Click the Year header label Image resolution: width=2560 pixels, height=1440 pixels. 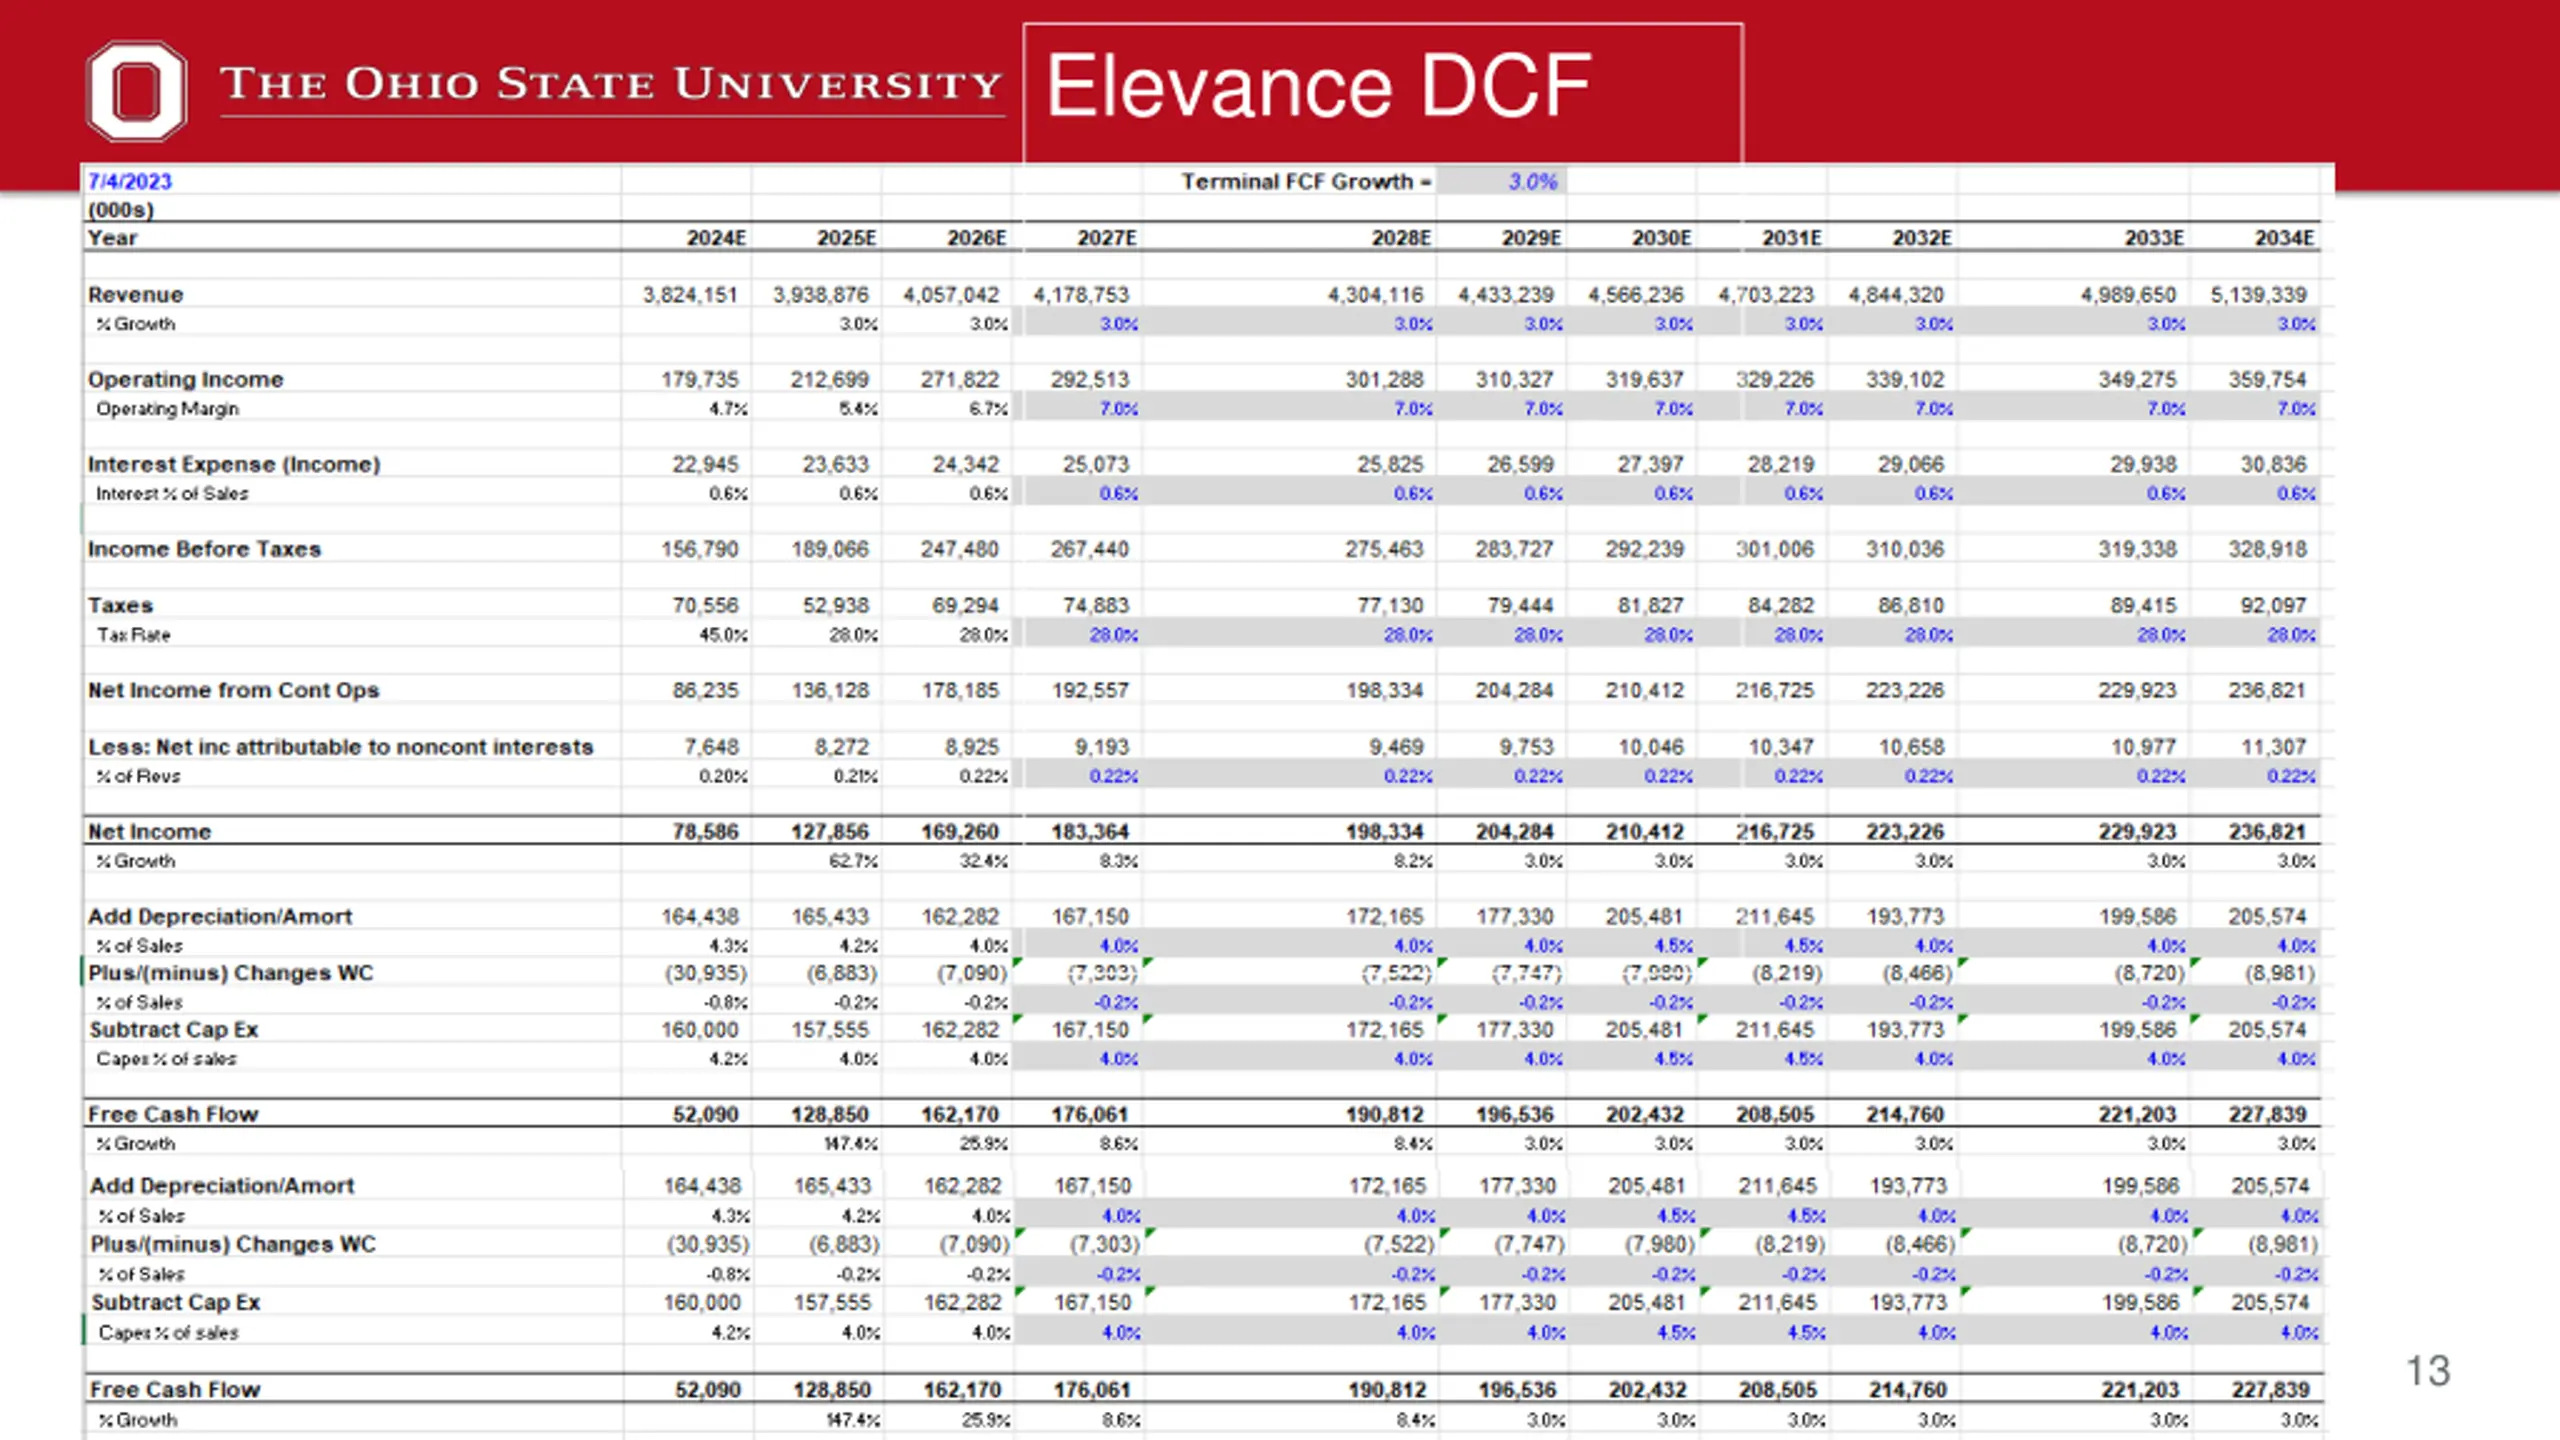[112, 238]
